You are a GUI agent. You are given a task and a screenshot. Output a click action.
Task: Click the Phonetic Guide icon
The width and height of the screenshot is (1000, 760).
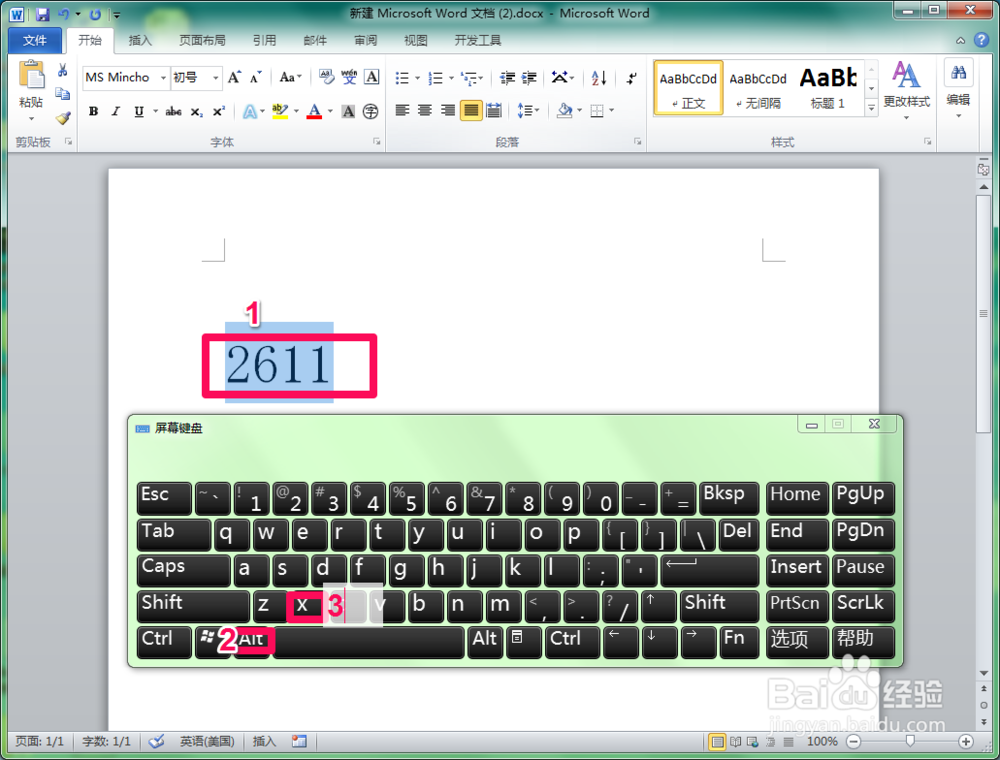point(349,77)
